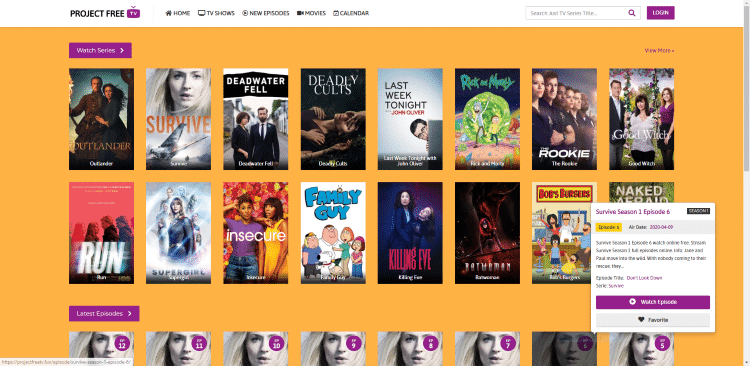Click the Survive serie link in popup
Screen dimensions: 750x366
(x=616, y=286)
